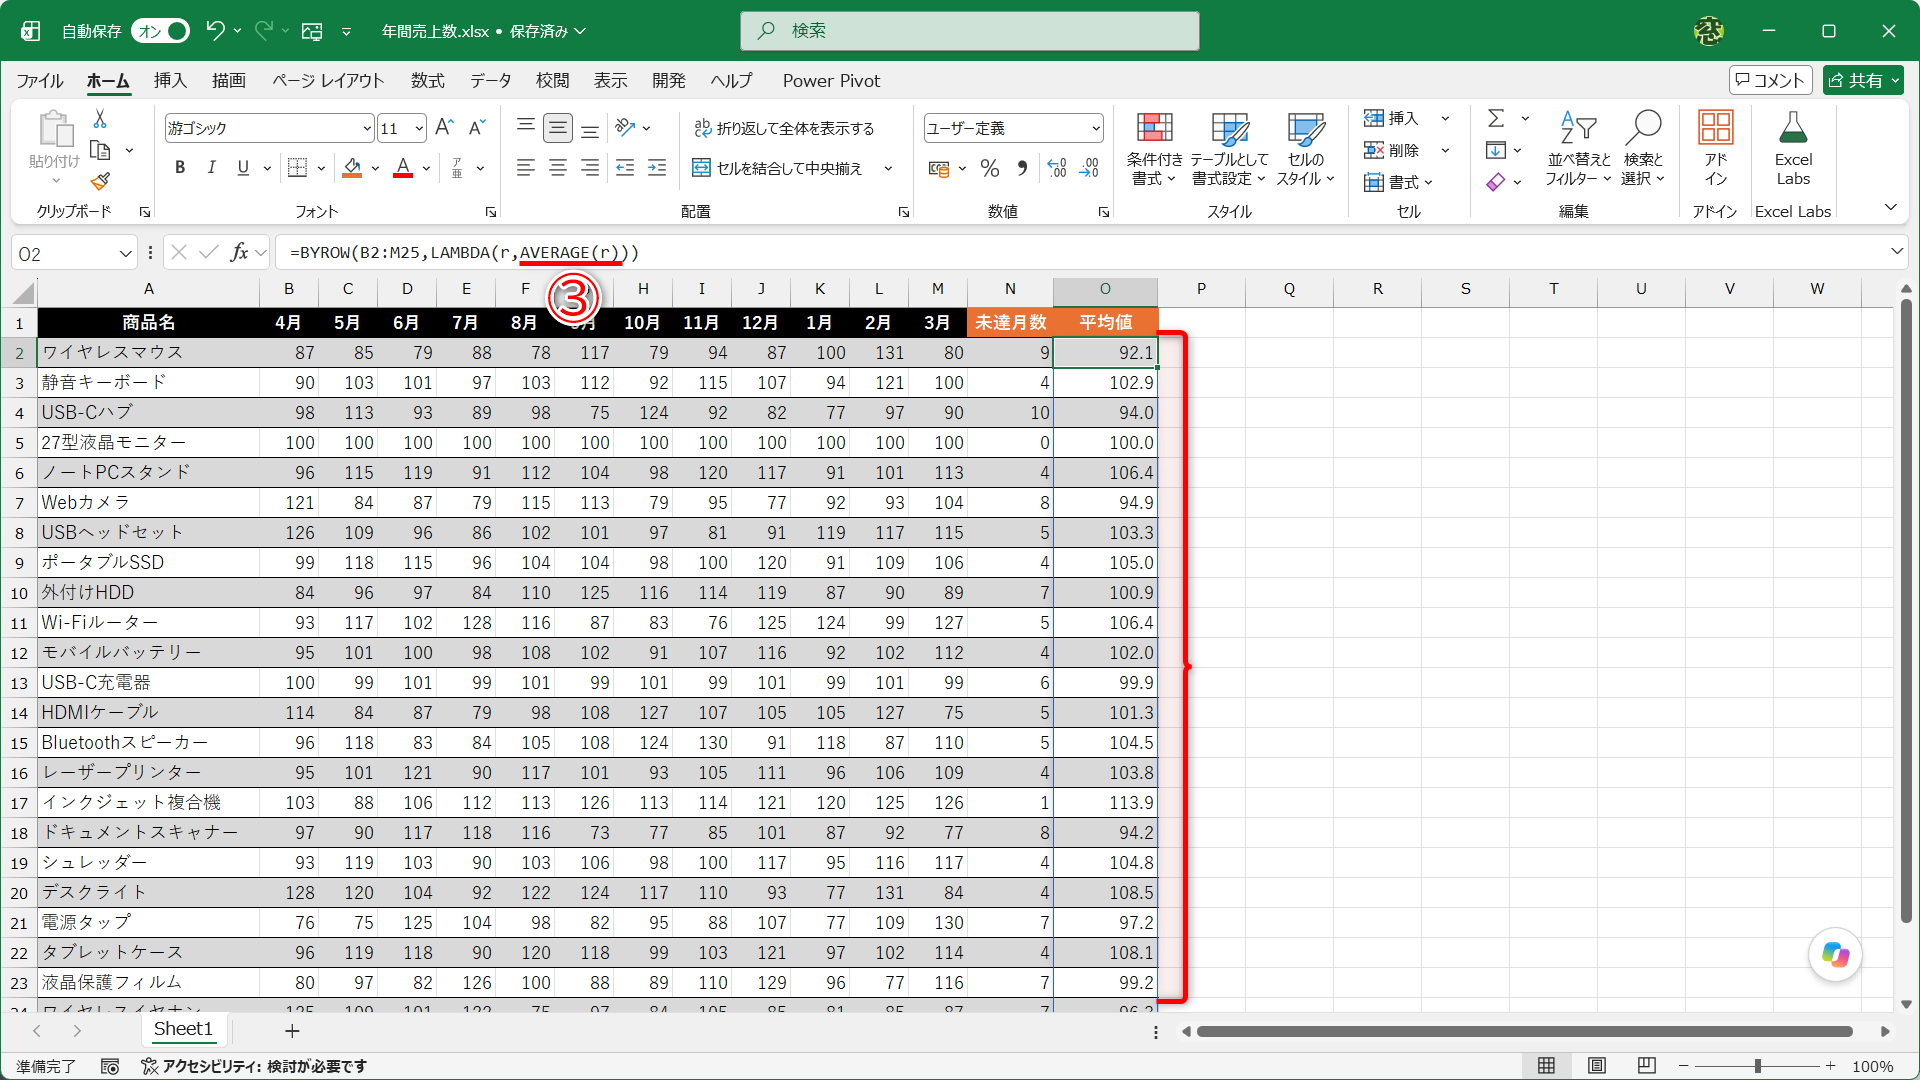
Task: Toggle wrap text for cells
Action: click(784, 128)
